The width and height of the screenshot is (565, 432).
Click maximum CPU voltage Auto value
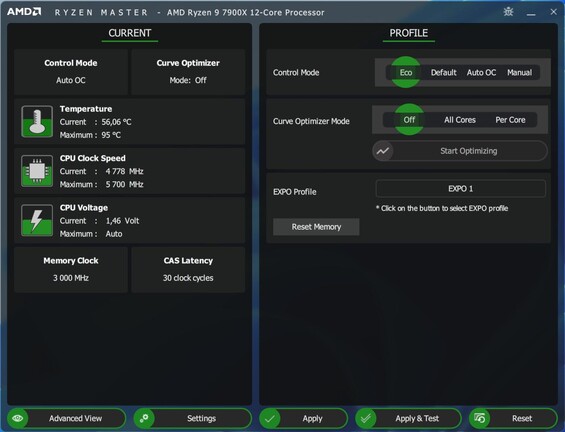coord(114,234)
